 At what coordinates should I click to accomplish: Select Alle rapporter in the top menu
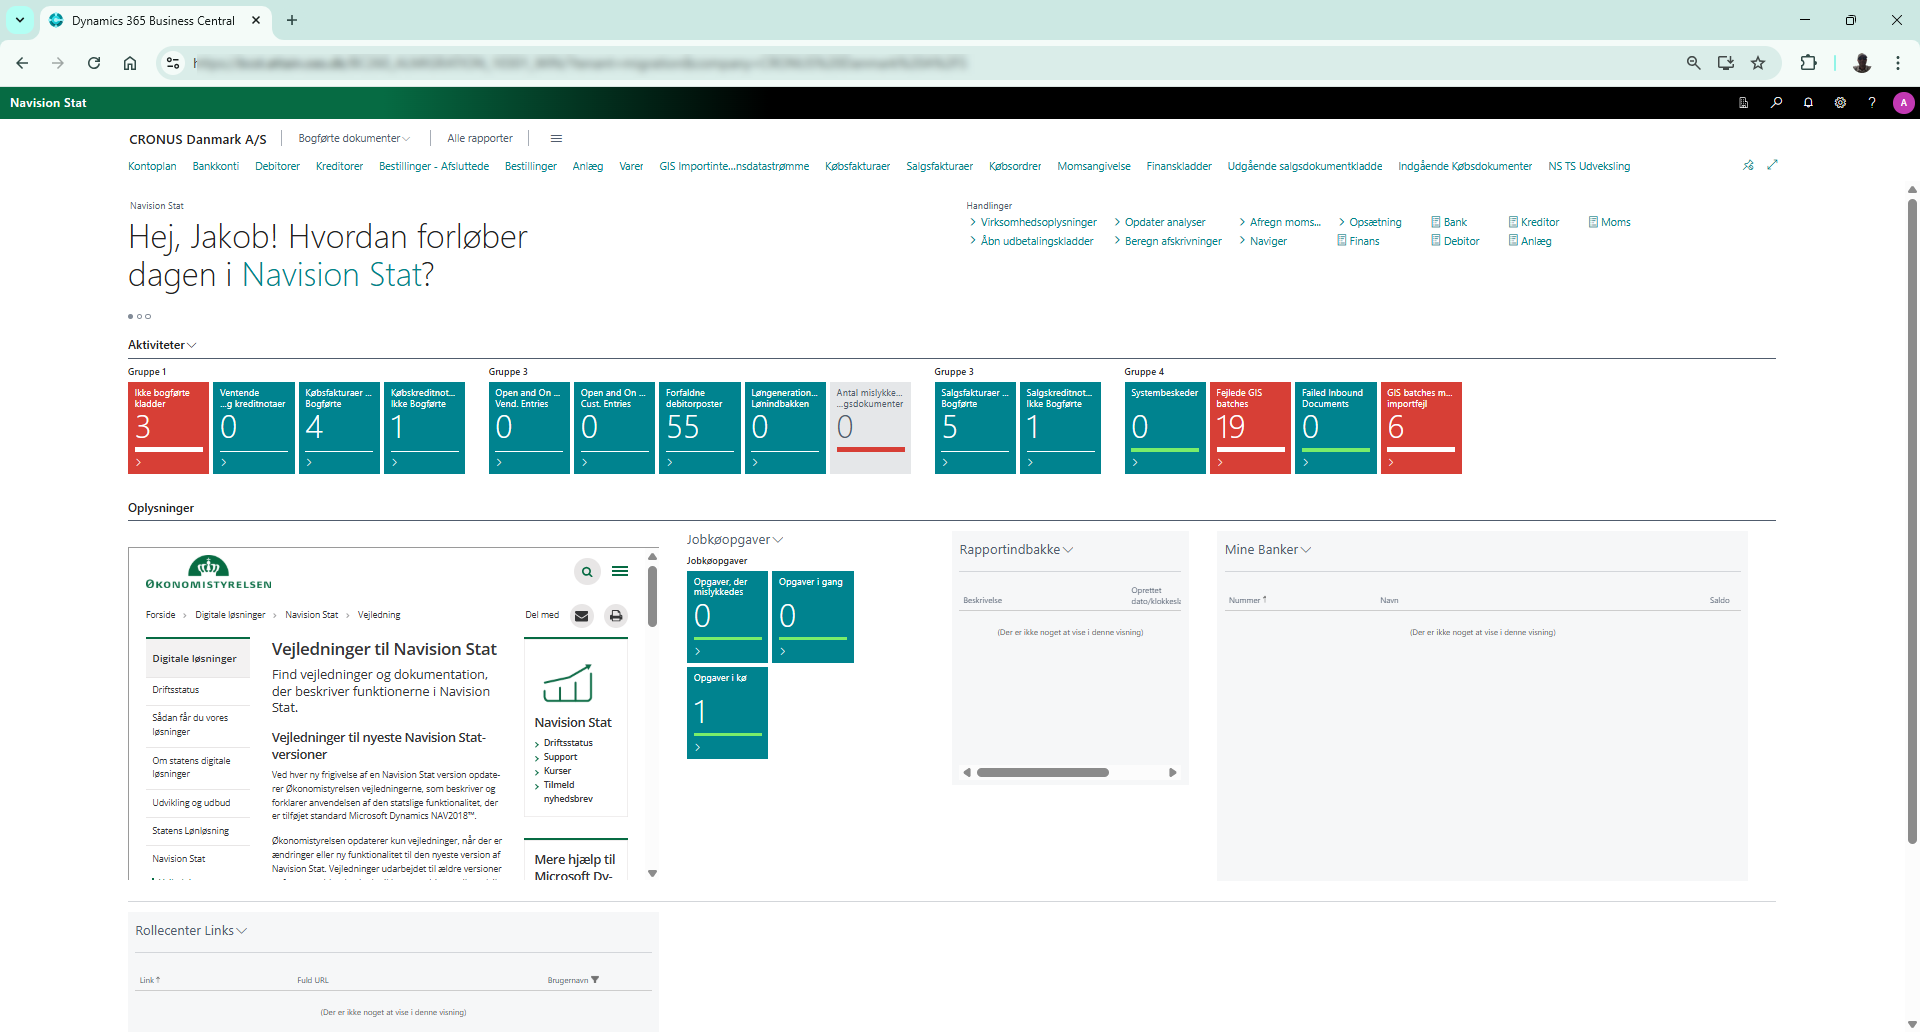[x=479, y=139]
